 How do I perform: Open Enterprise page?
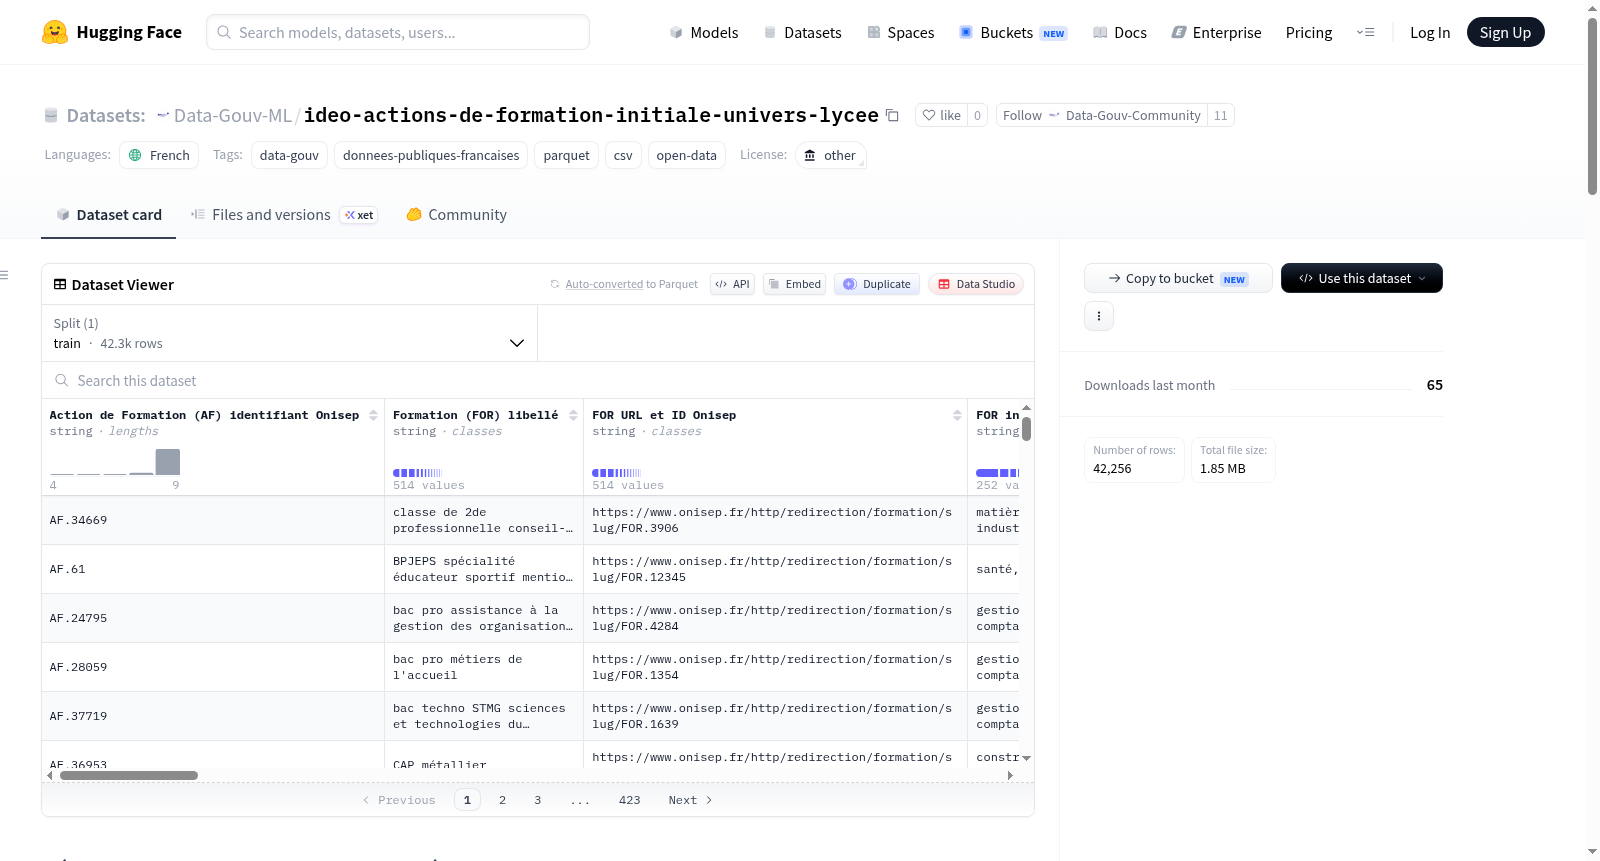point(1216,32)
